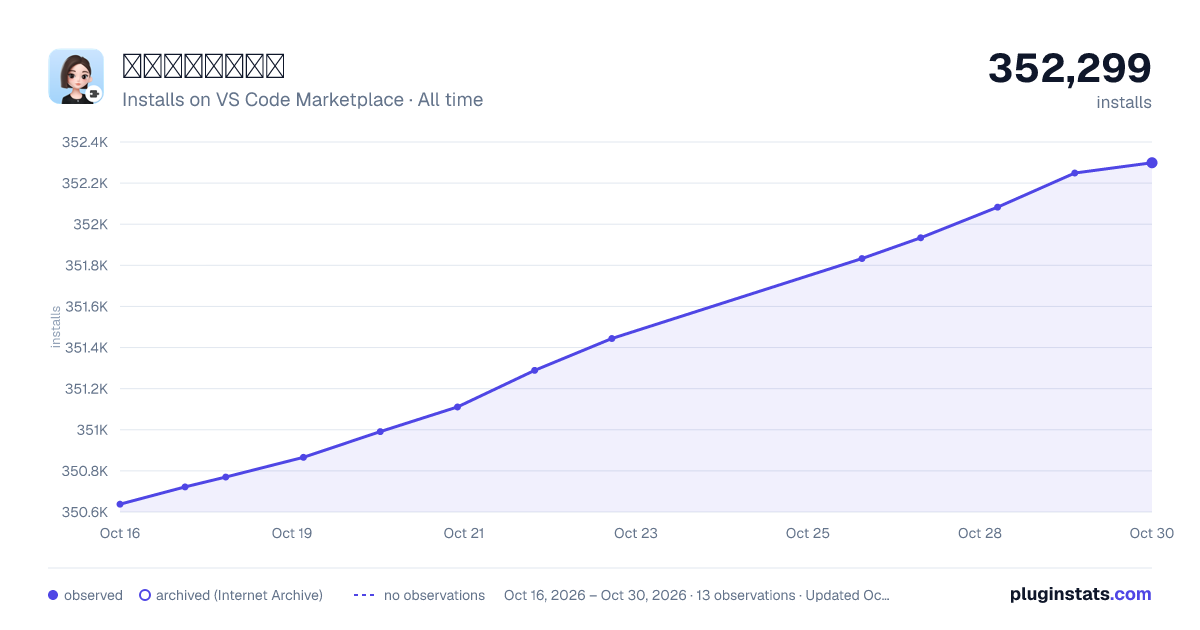The height and width of the screenshot is (630, 1200).
Task: Click the 'observed' legend label
Action: pyautogui.click(x=93, y=595)
